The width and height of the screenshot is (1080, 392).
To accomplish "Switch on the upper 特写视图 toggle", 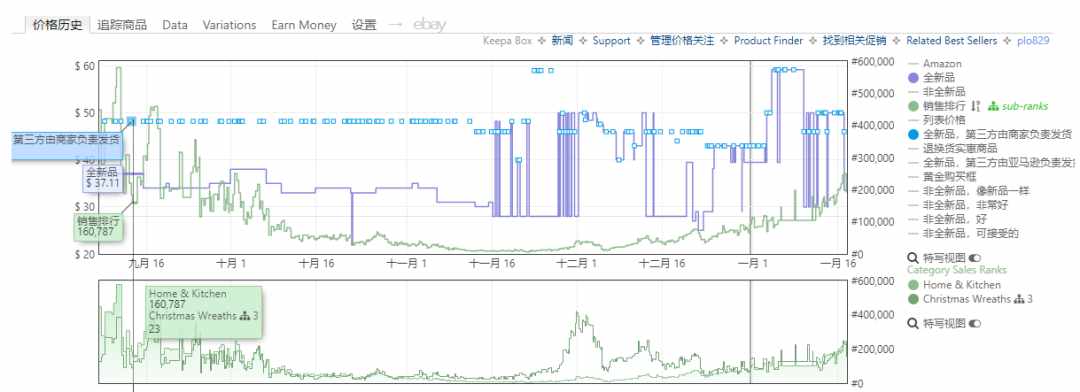I will pyautogui.click(x=974, y=258).
